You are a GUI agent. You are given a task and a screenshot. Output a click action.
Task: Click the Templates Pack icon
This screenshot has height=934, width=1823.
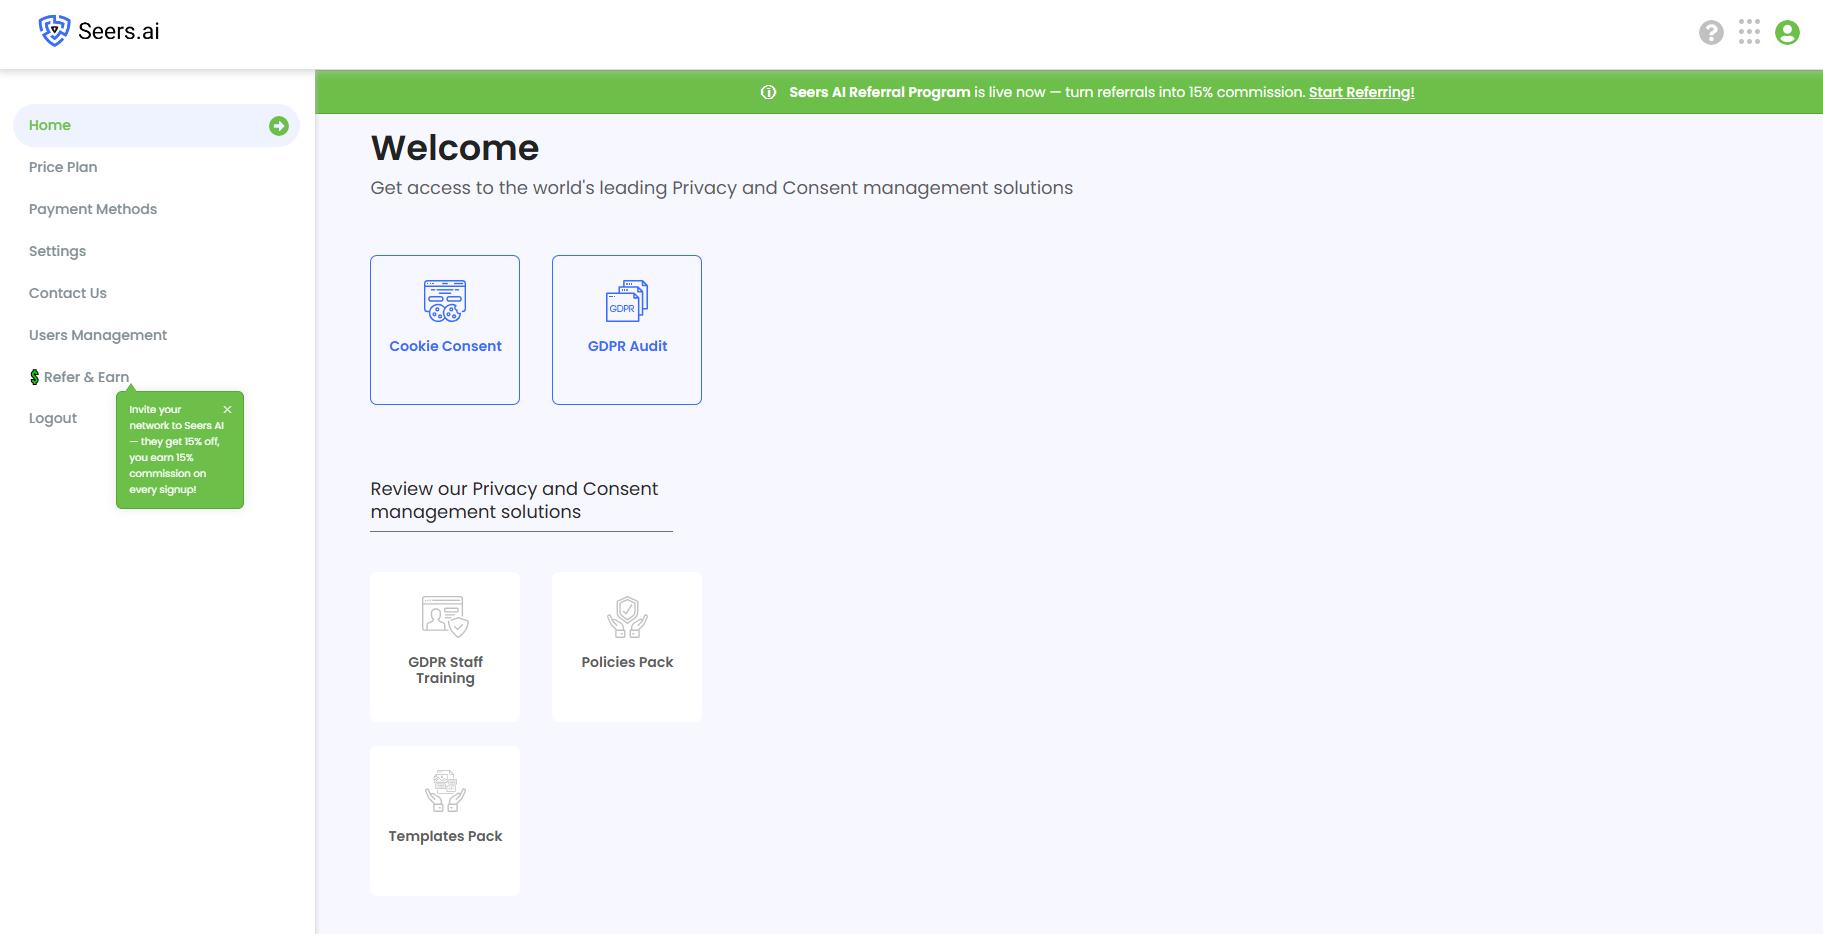tap(445, 791)
